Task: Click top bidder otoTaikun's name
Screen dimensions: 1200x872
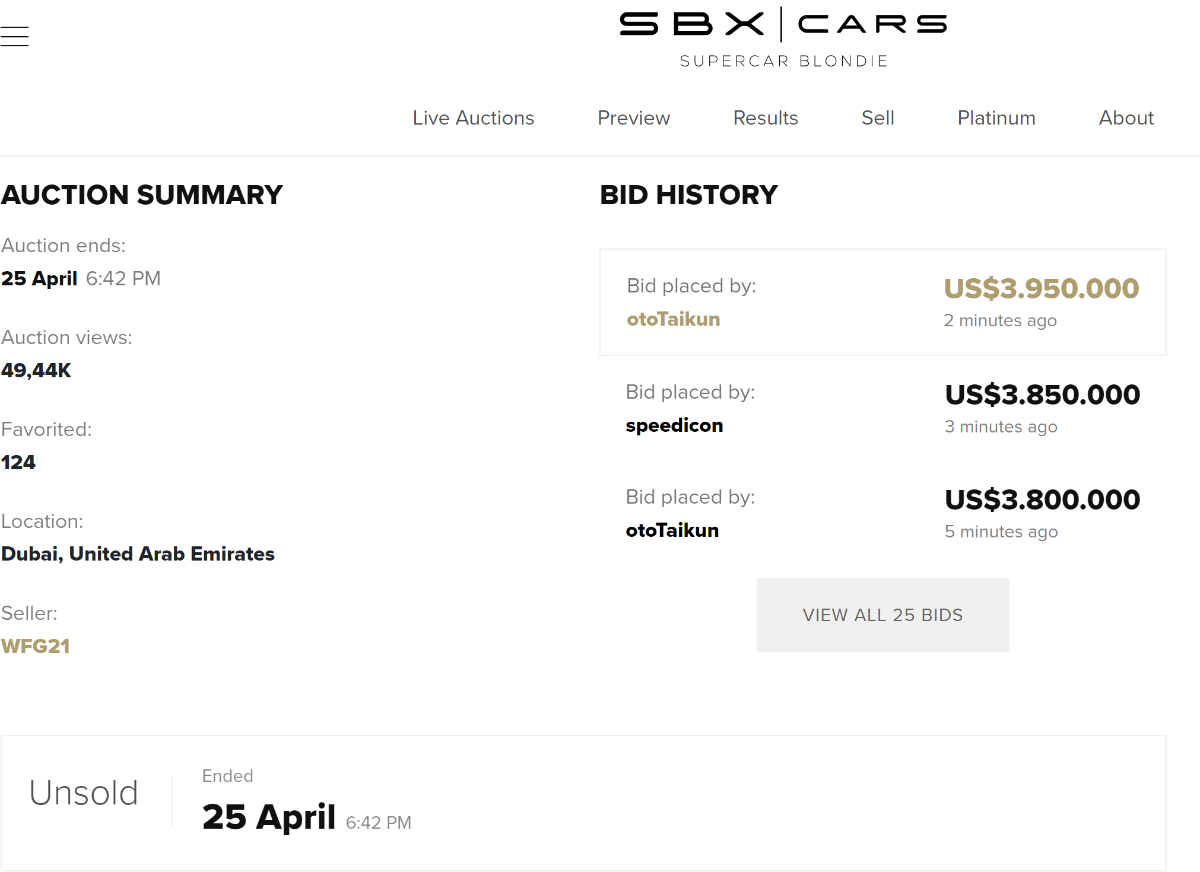Action: [673, 320]
